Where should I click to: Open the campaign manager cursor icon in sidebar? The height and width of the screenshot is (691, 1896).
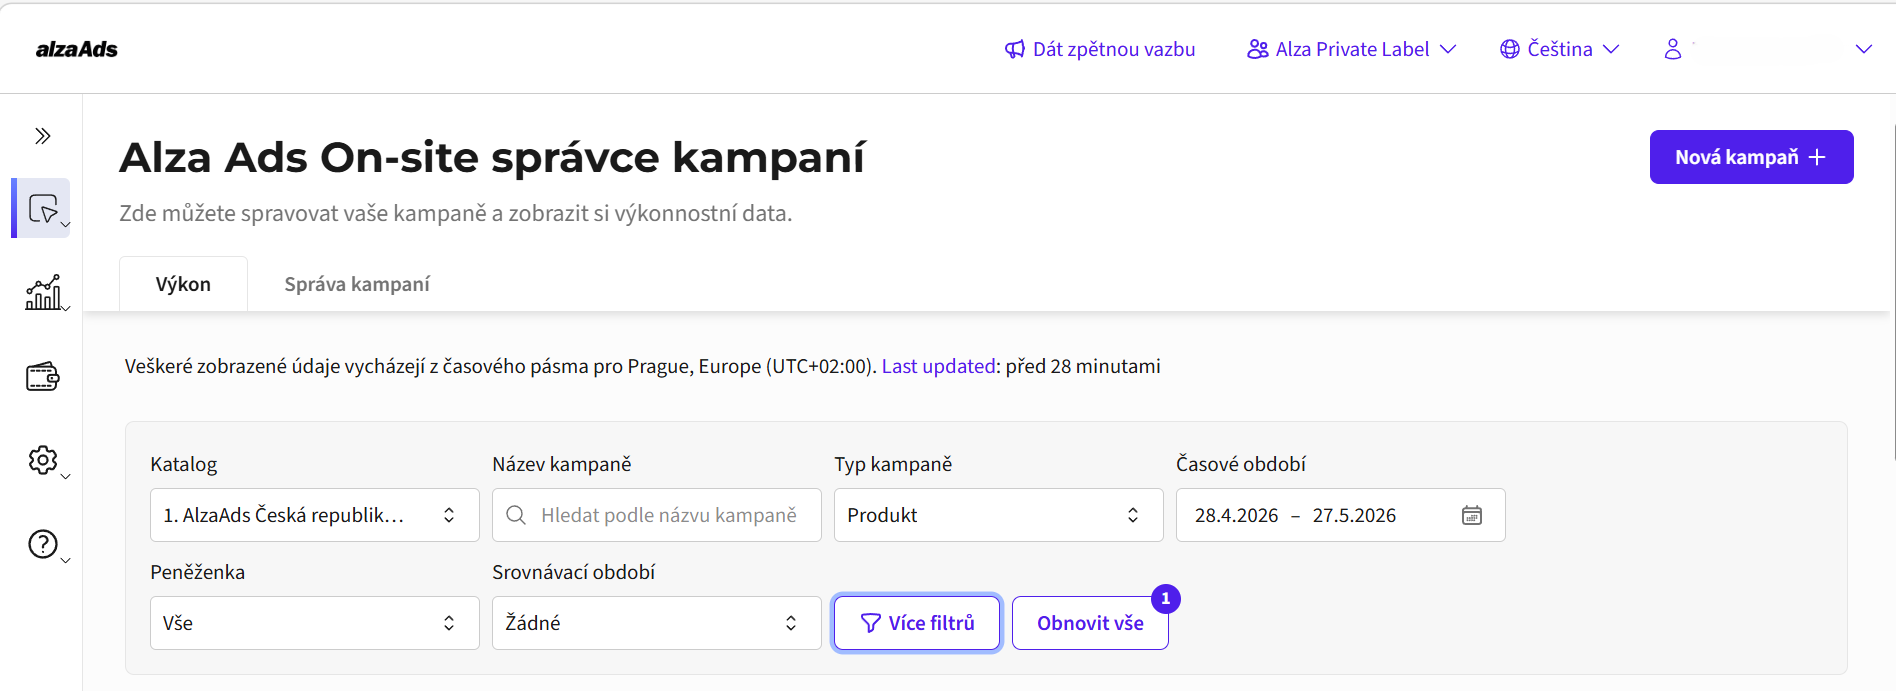pyautogui.click(x=43, y=208)
